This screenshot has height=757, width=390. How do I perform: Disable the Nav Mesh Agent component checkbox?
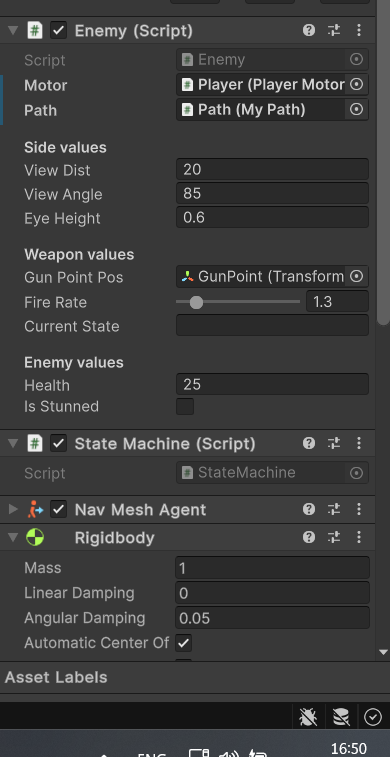58,509
